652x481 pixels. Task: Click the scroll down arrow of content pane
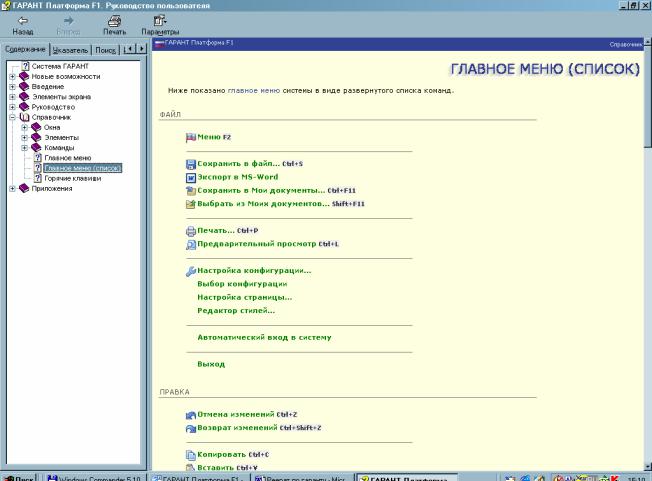click(647, 467)
